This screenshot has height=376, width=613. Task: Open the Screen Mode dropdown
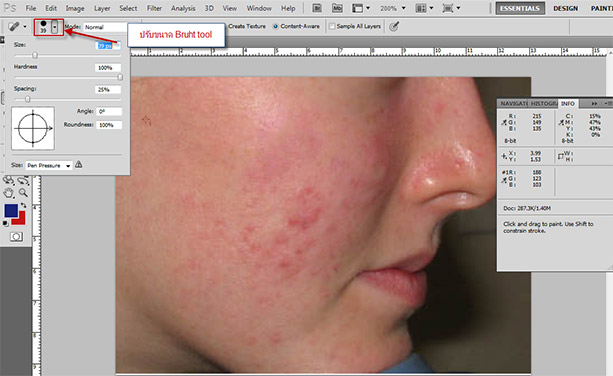(x=452, y=8)
